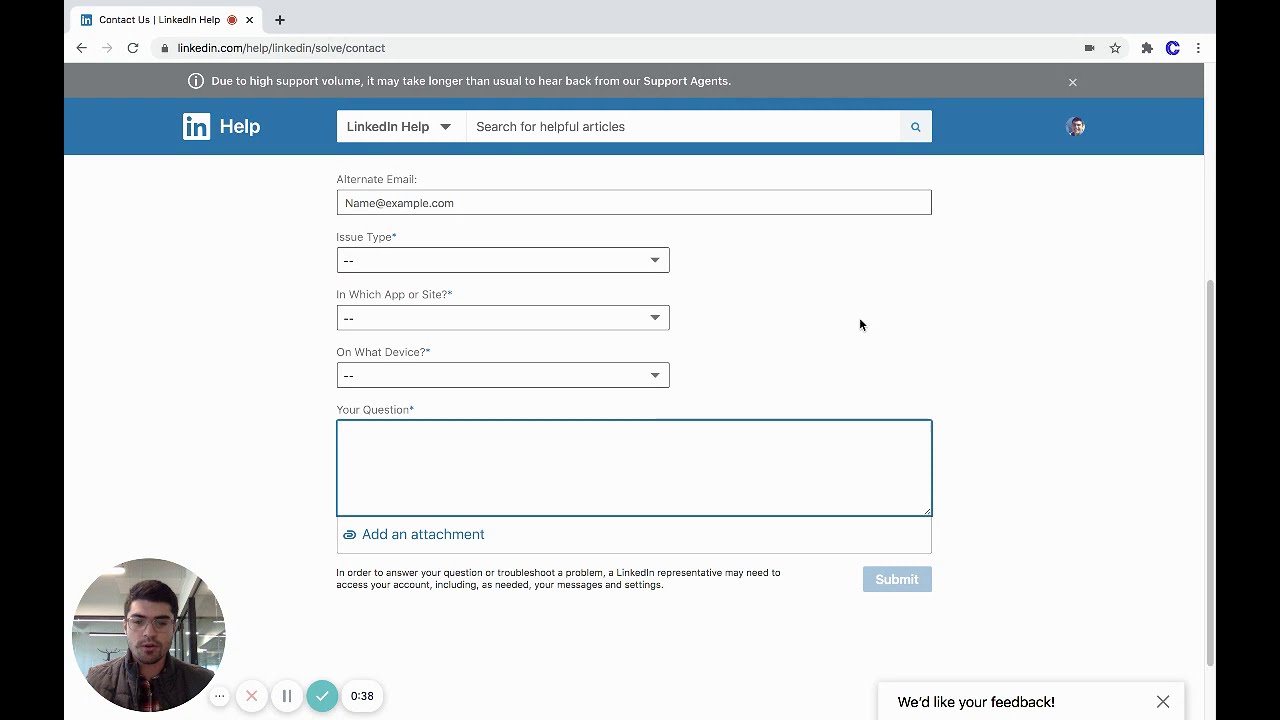Open the profile avatar menu
The image size is (1280, 720).
(1076, 126)
